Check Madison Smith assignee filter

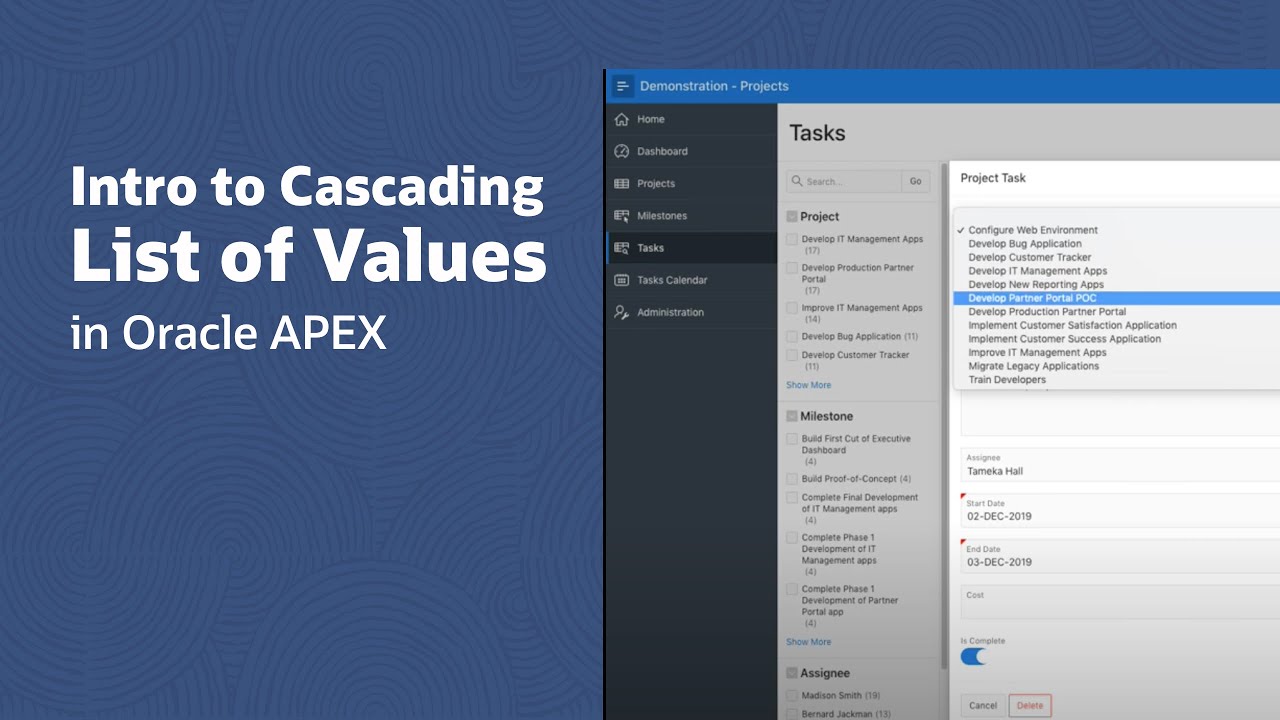tap(792, 695)
